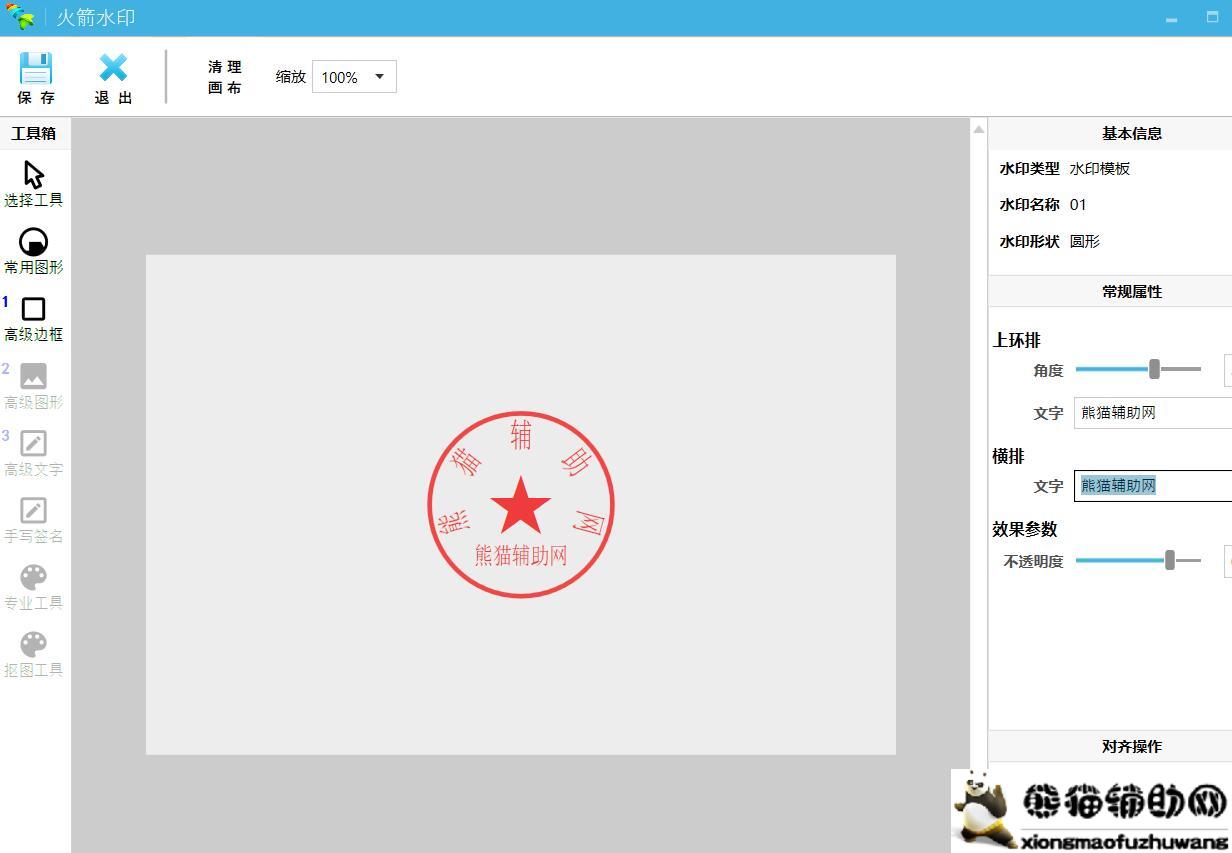Adjust the upper ring angle slider
This screenshot has height=853, width=1232.
(1154, 369)
